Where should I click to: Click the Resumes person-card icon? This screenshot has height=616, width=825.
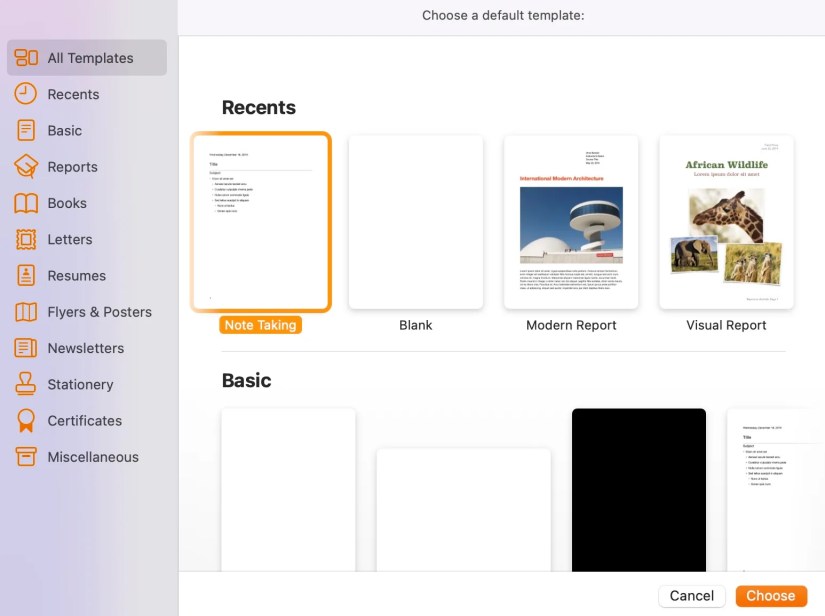[26, 275]
